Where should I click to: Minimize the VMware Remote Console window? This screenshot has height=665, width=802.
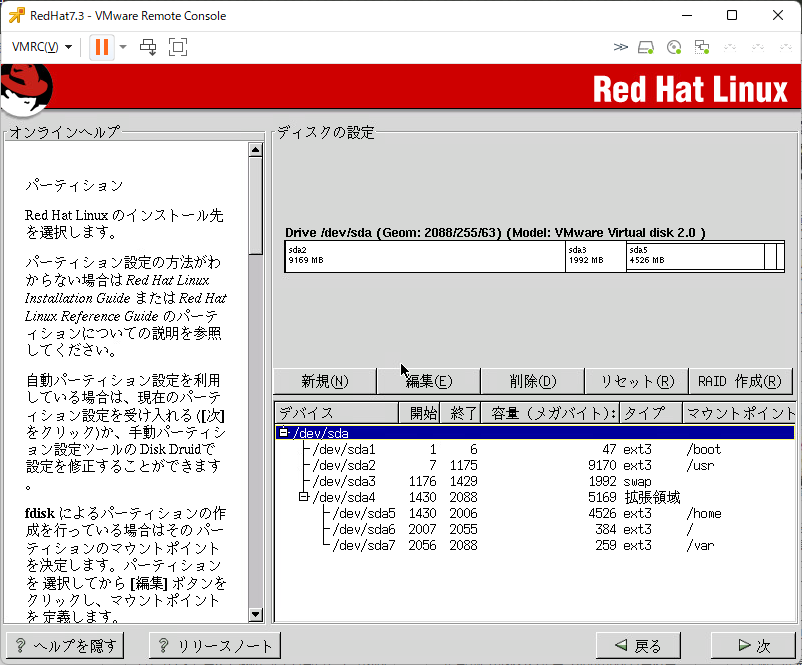(687, 15)
